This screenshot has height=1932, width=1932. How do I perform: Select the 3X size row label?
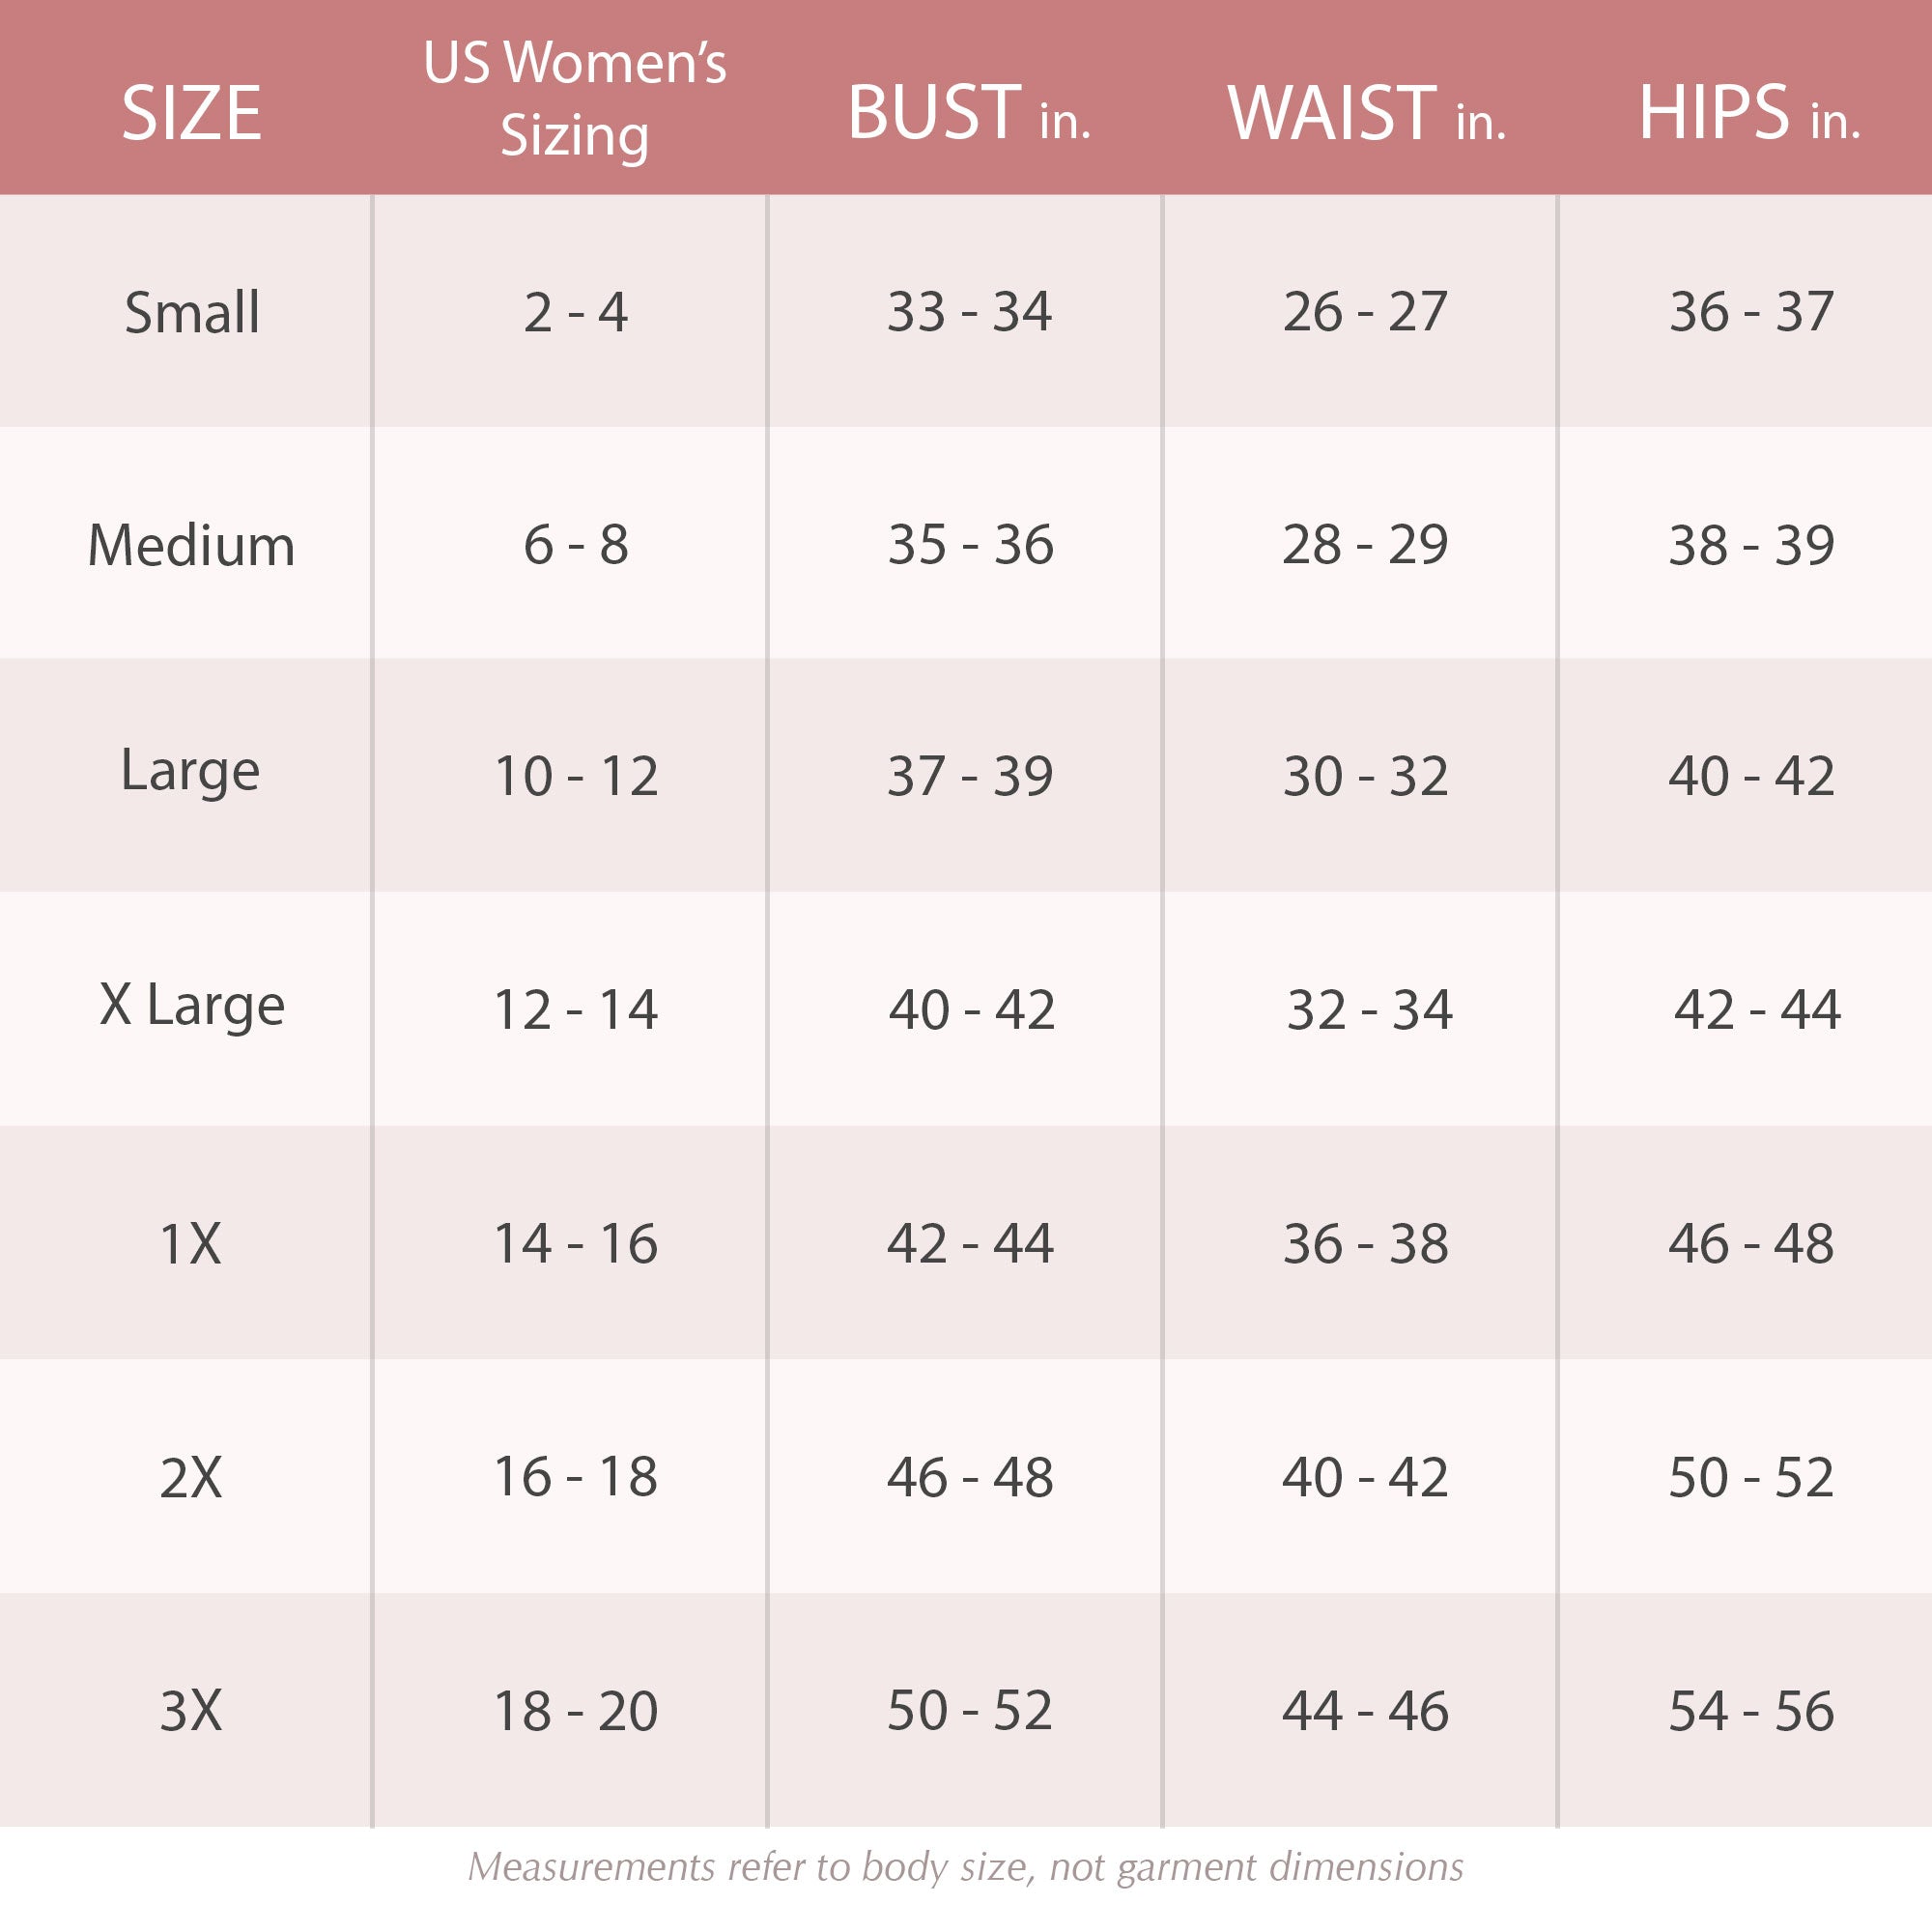190,1710
